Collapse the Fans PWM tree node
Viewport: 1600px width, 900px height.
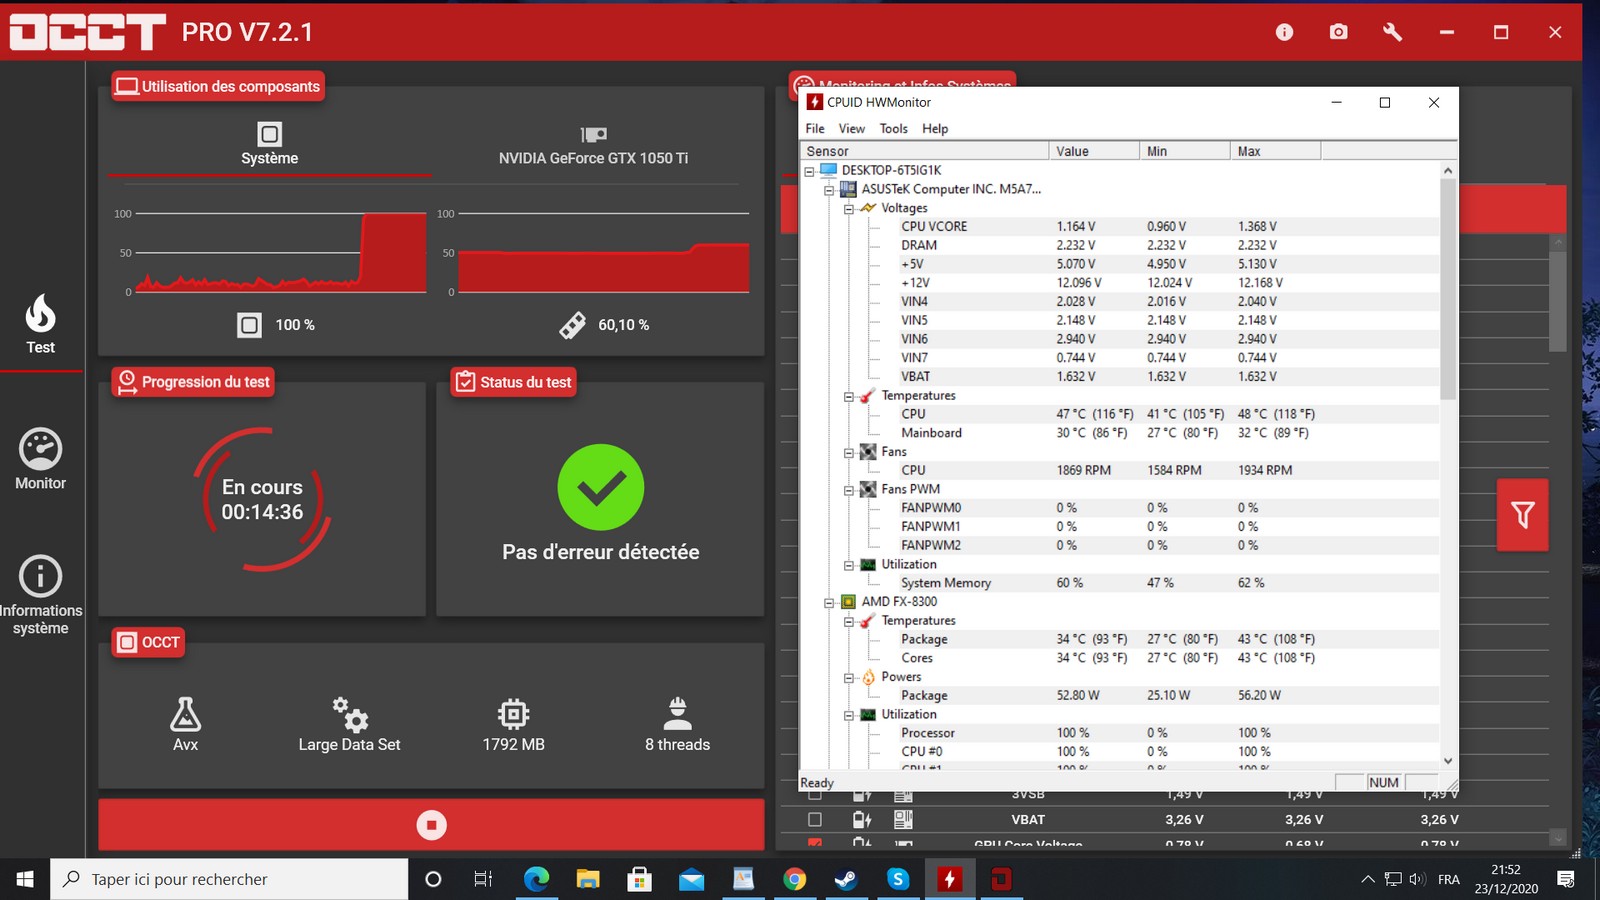849,490
